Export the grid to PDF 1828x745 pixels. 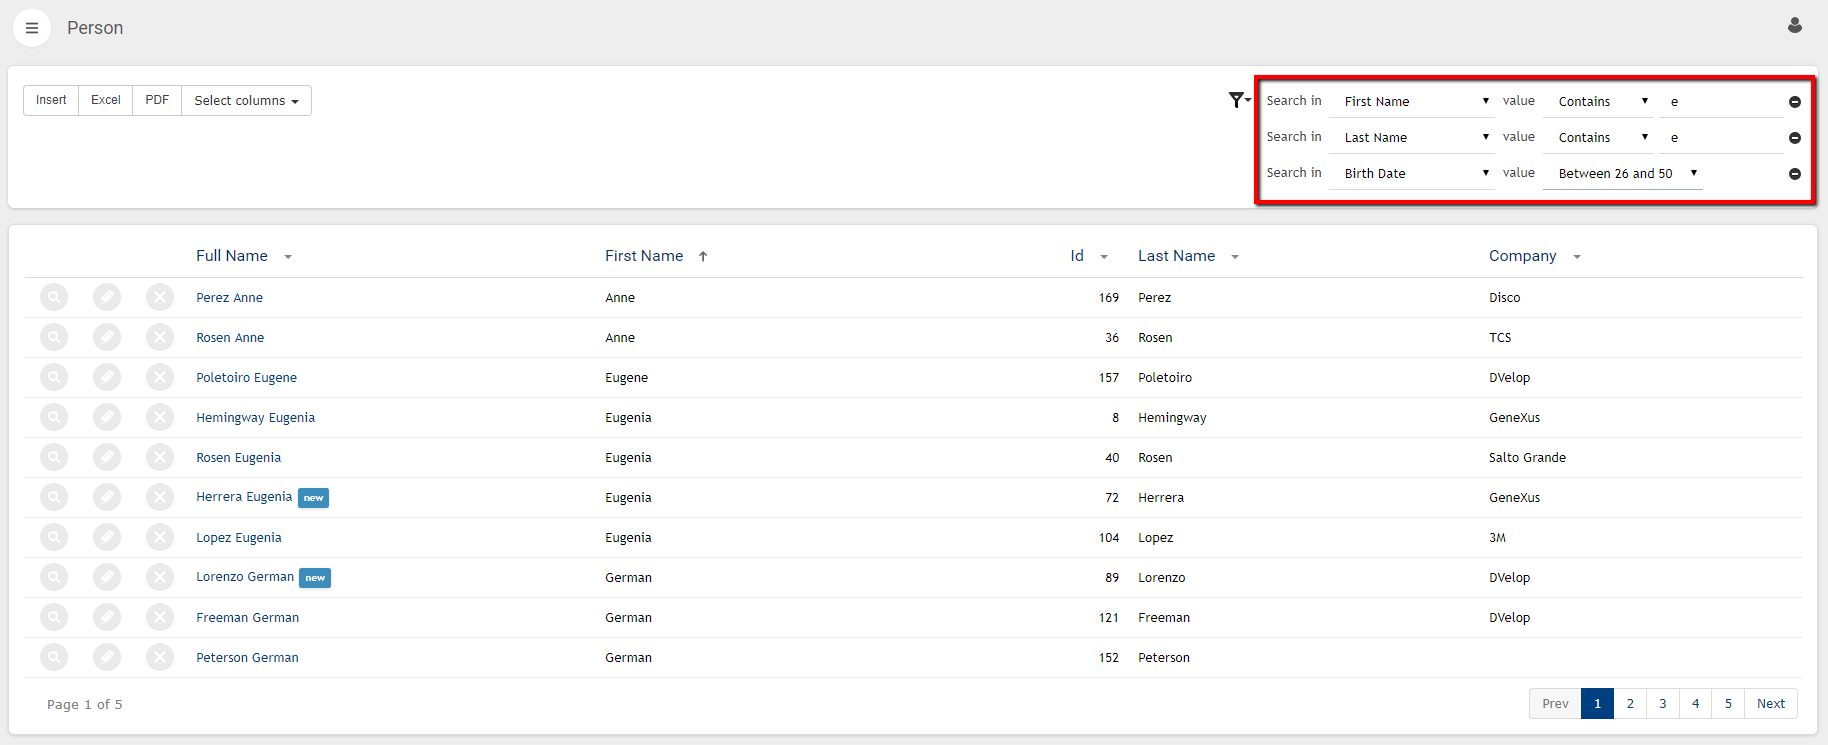pyautogui.click(x=157, y=100)
